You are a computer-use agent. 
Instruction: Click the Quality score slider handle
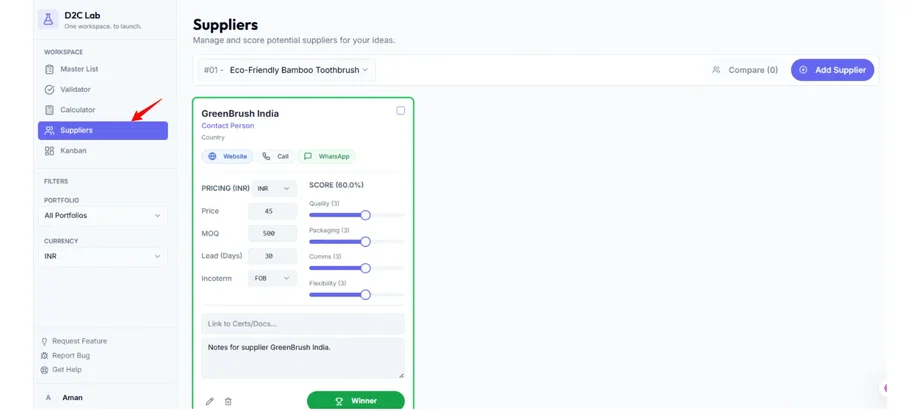tap(366, 215)
